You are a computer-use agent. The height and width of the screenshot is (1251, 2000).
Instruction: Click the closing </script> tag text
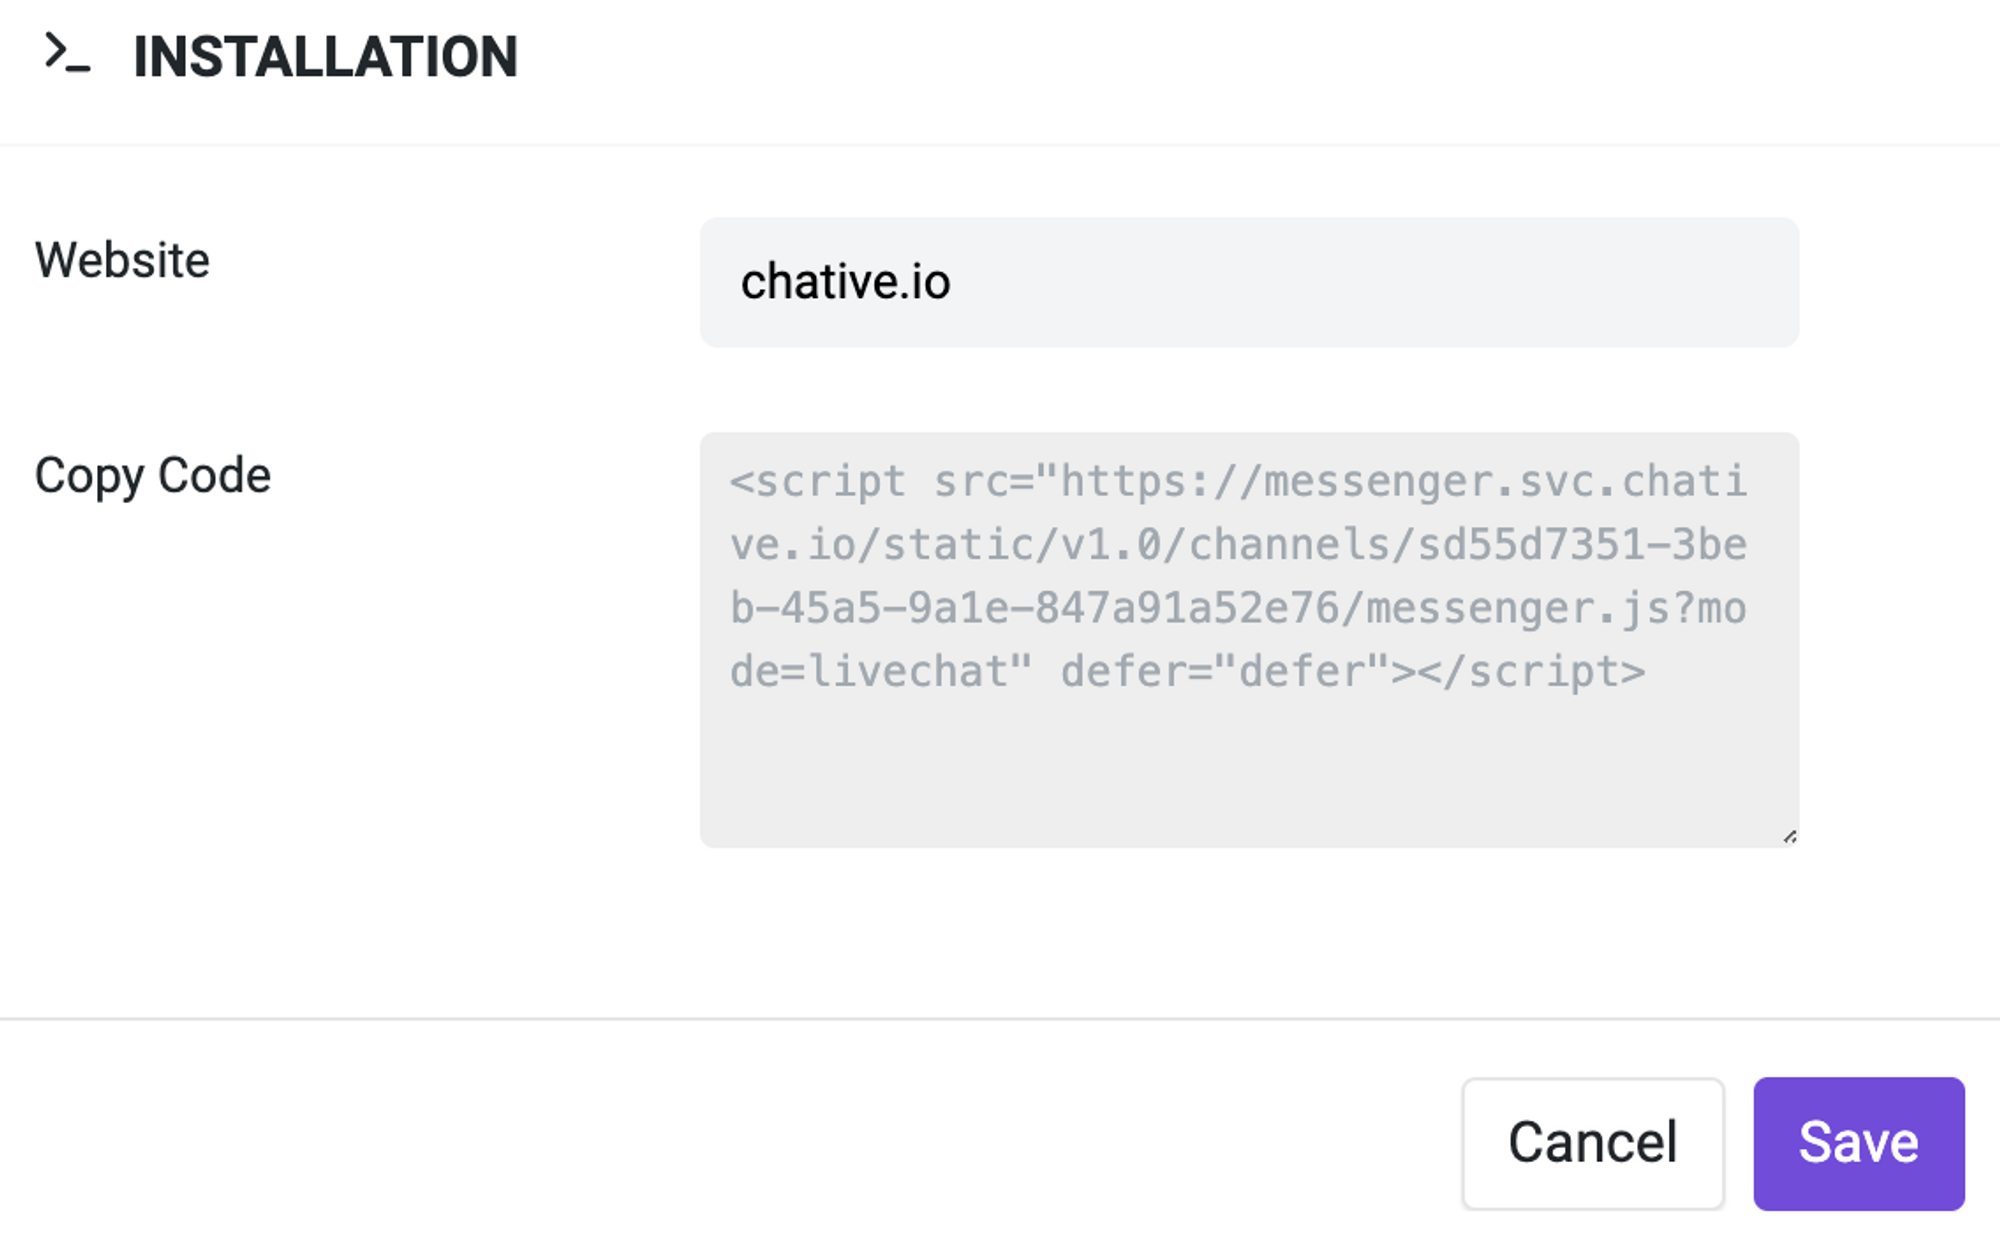tap(1530, 672)
